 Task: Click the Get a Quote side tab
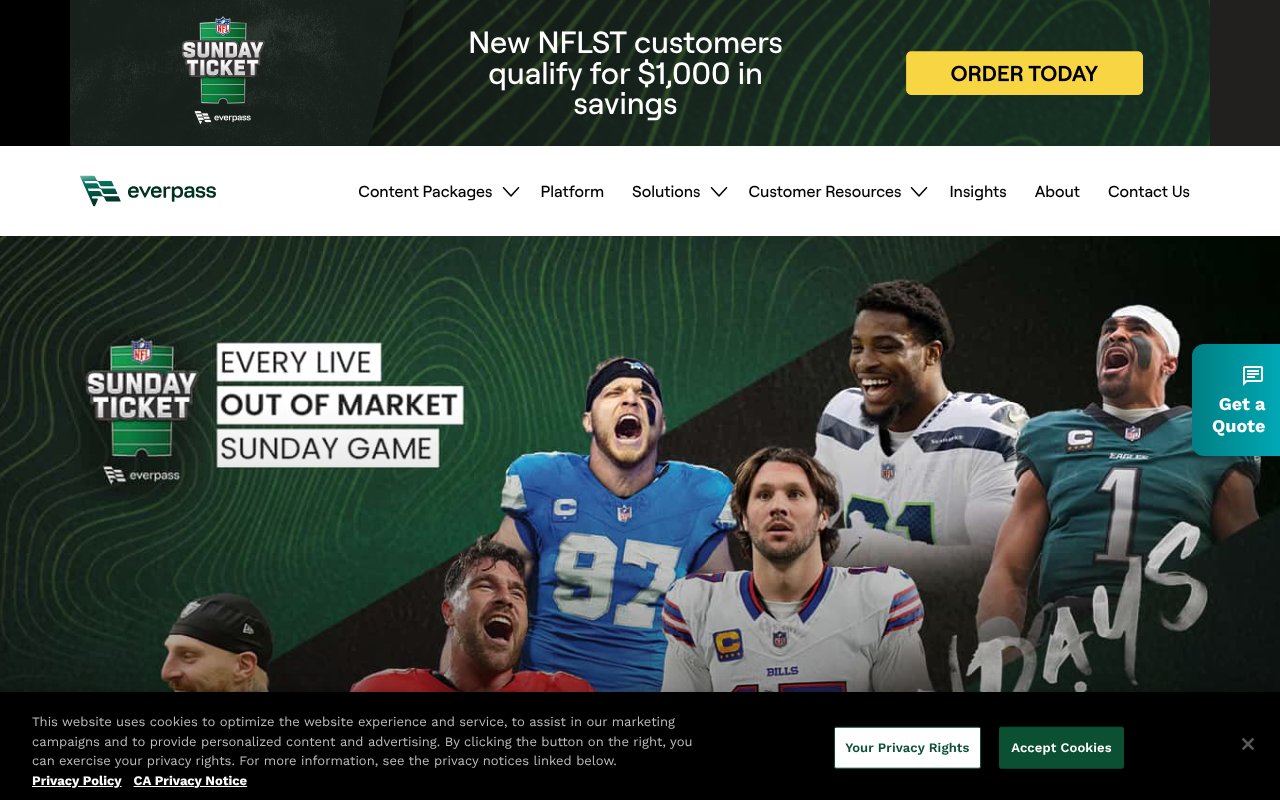point(1236,400)
